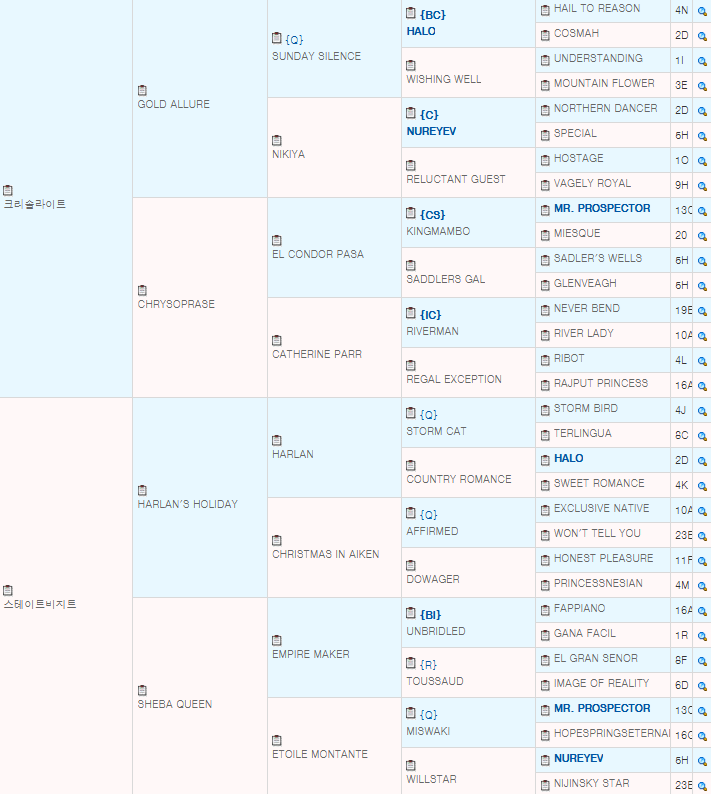Viewport: 711px width, 794px height.
Task: Open the clipboard icon beside HAIL TO REASON
Action: tap(545, 9)
